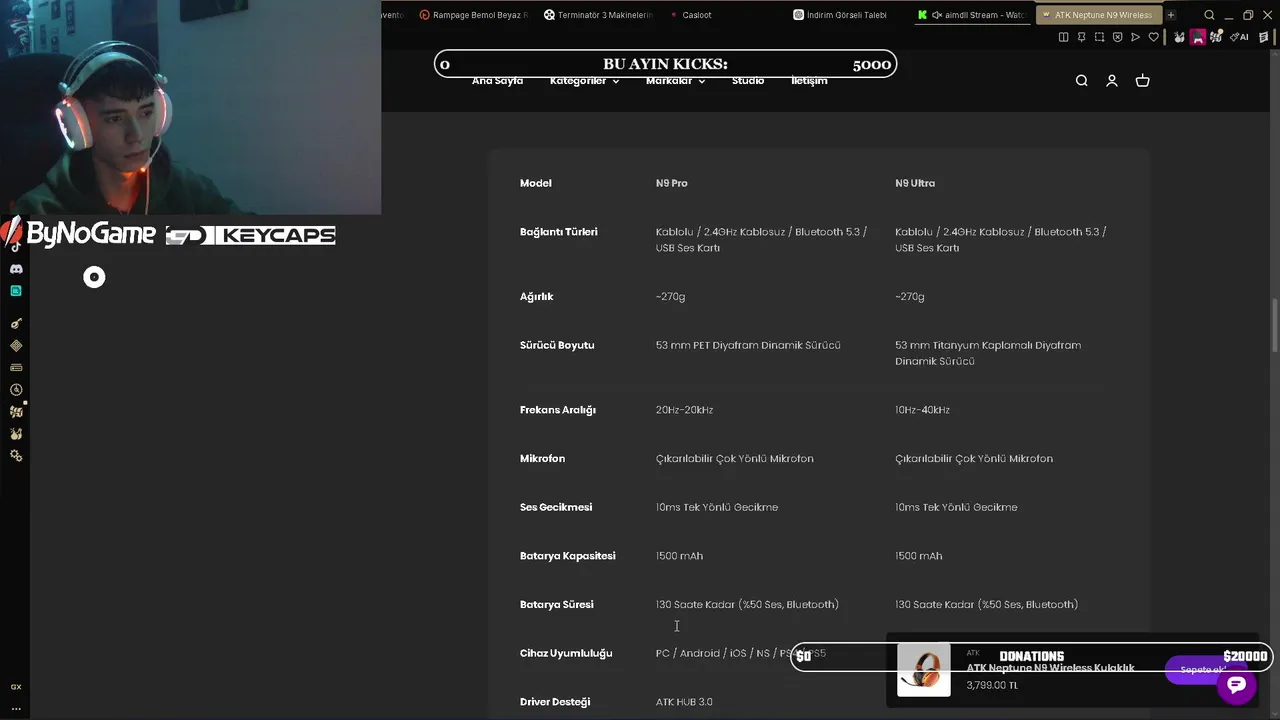Toggle split screen view icon

1063,37
